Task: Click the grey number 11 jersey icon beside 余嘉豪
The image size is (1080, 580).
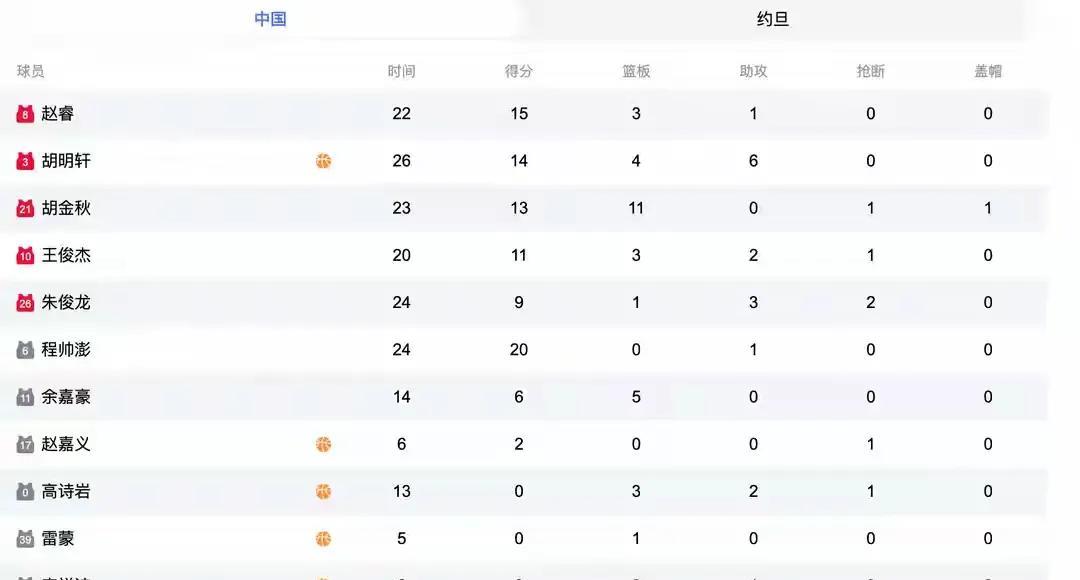Action: tap(26, 397)
